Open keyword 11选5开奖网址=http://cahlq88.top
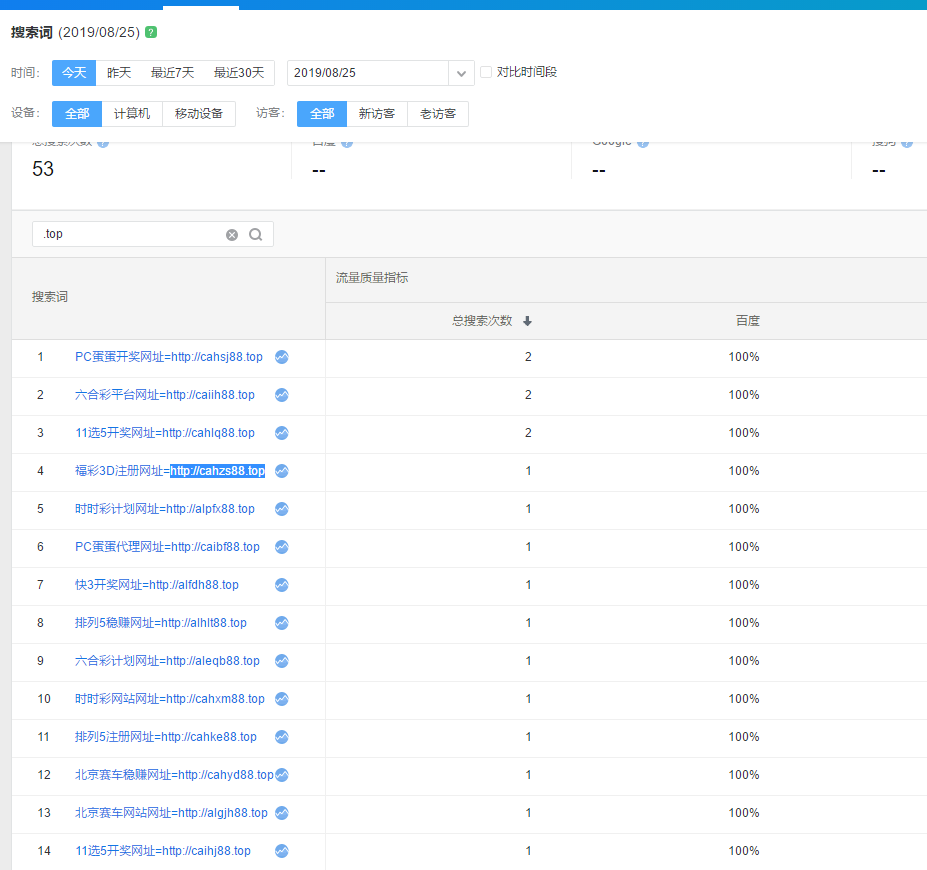This screenshot has height=870, width=927. pyautogui.click(x=165, y=433)
